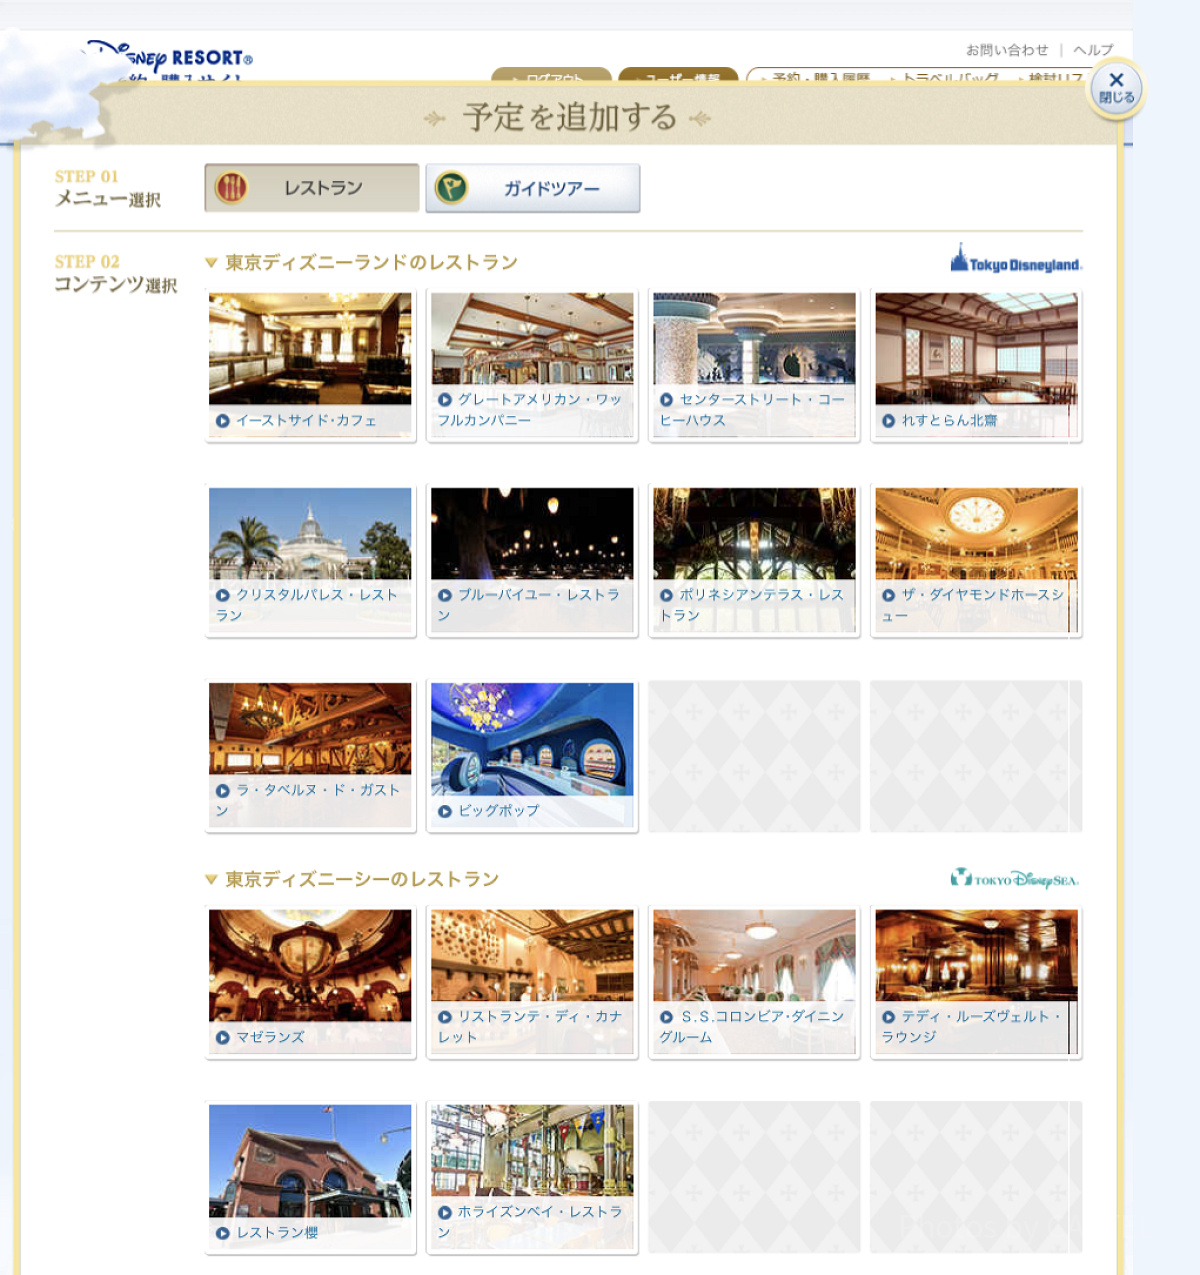The width and height of the screenshot is (1200, 1275).
Task: Click the ホライズンベイ・レストラン photo
Action: tap(532, 1150)
